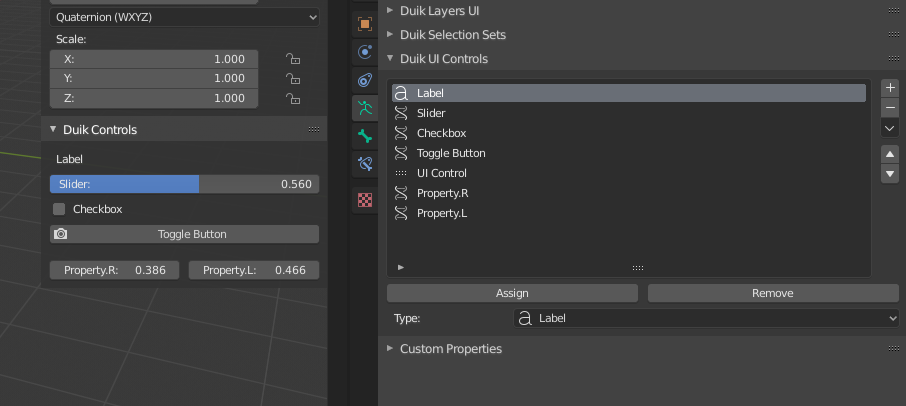Open the Object properties tab icon
Image resolution: width=906 pixels, height=406 pixels.
tap(365, 24)
